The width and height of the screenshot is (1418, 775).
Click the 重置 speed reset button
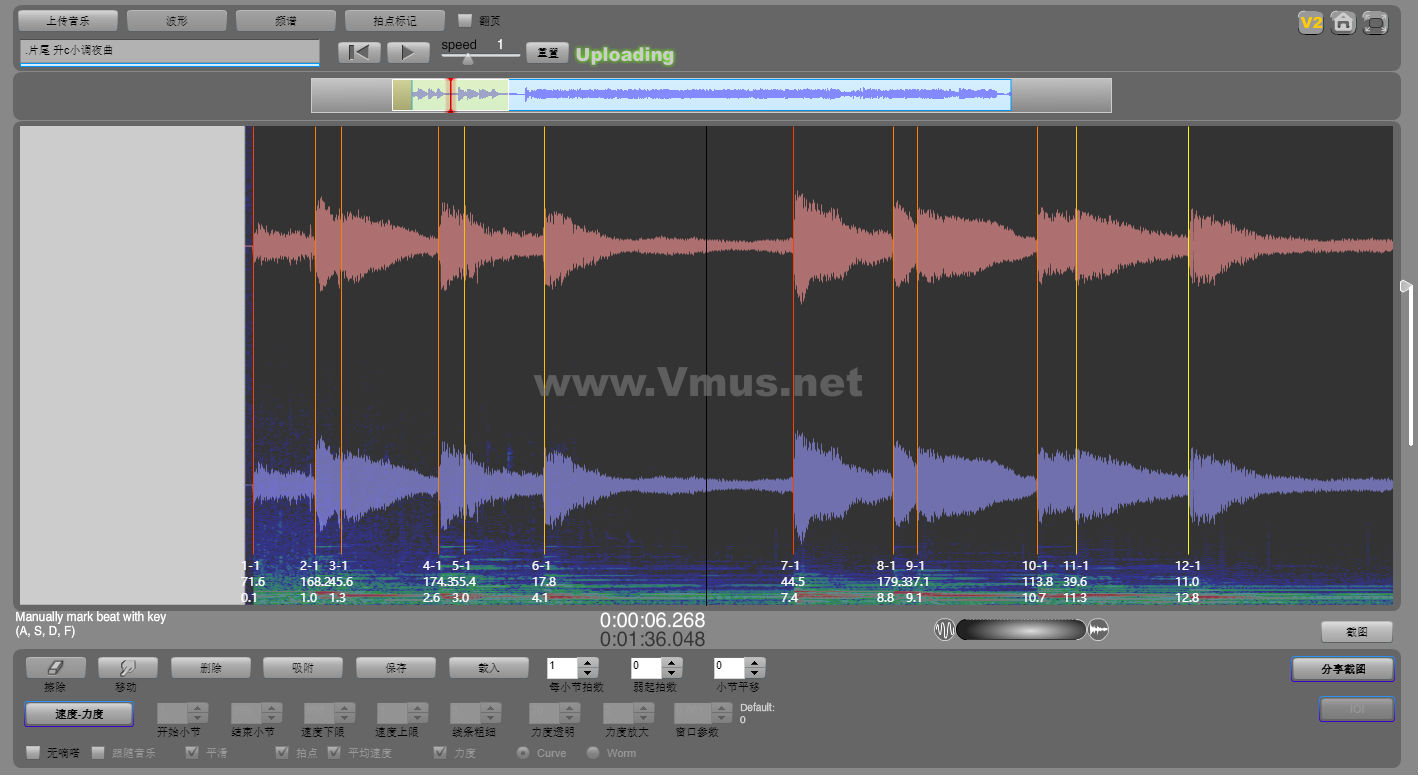point(547,53)
